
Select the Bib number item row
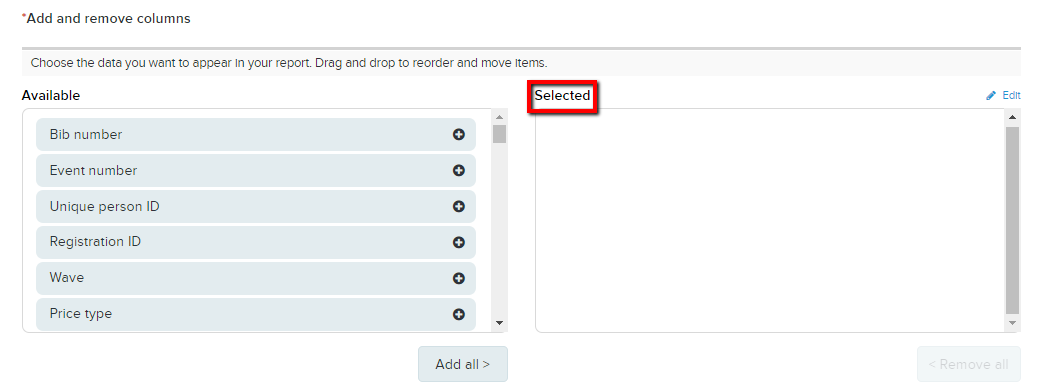(x=256, y=134)
